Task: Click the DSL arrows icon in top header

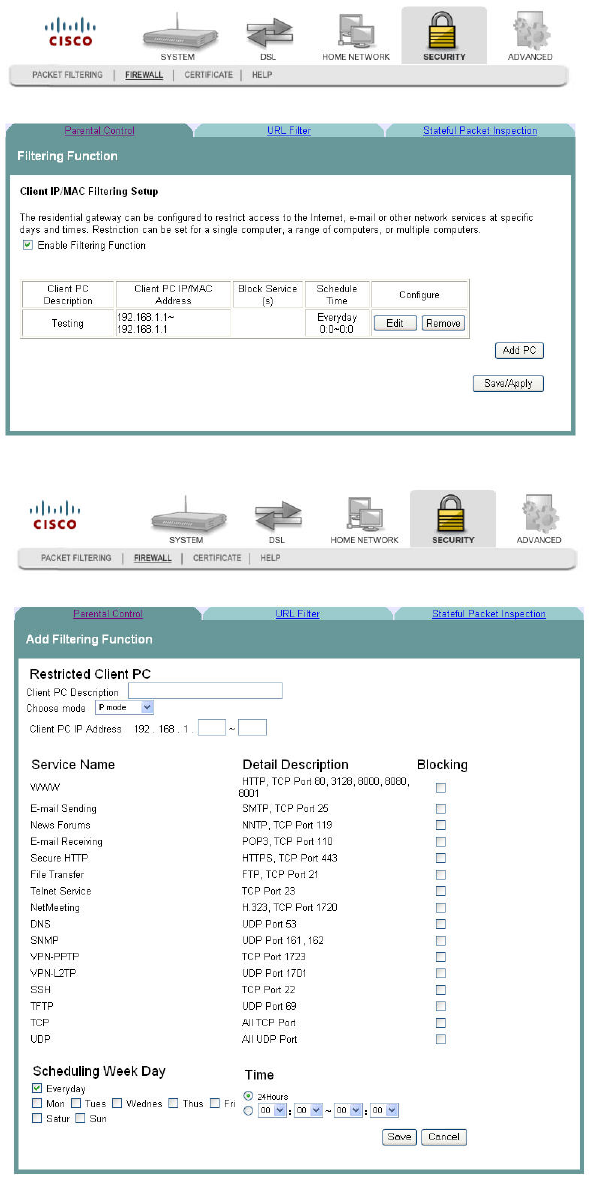Action: coord(269,35)
